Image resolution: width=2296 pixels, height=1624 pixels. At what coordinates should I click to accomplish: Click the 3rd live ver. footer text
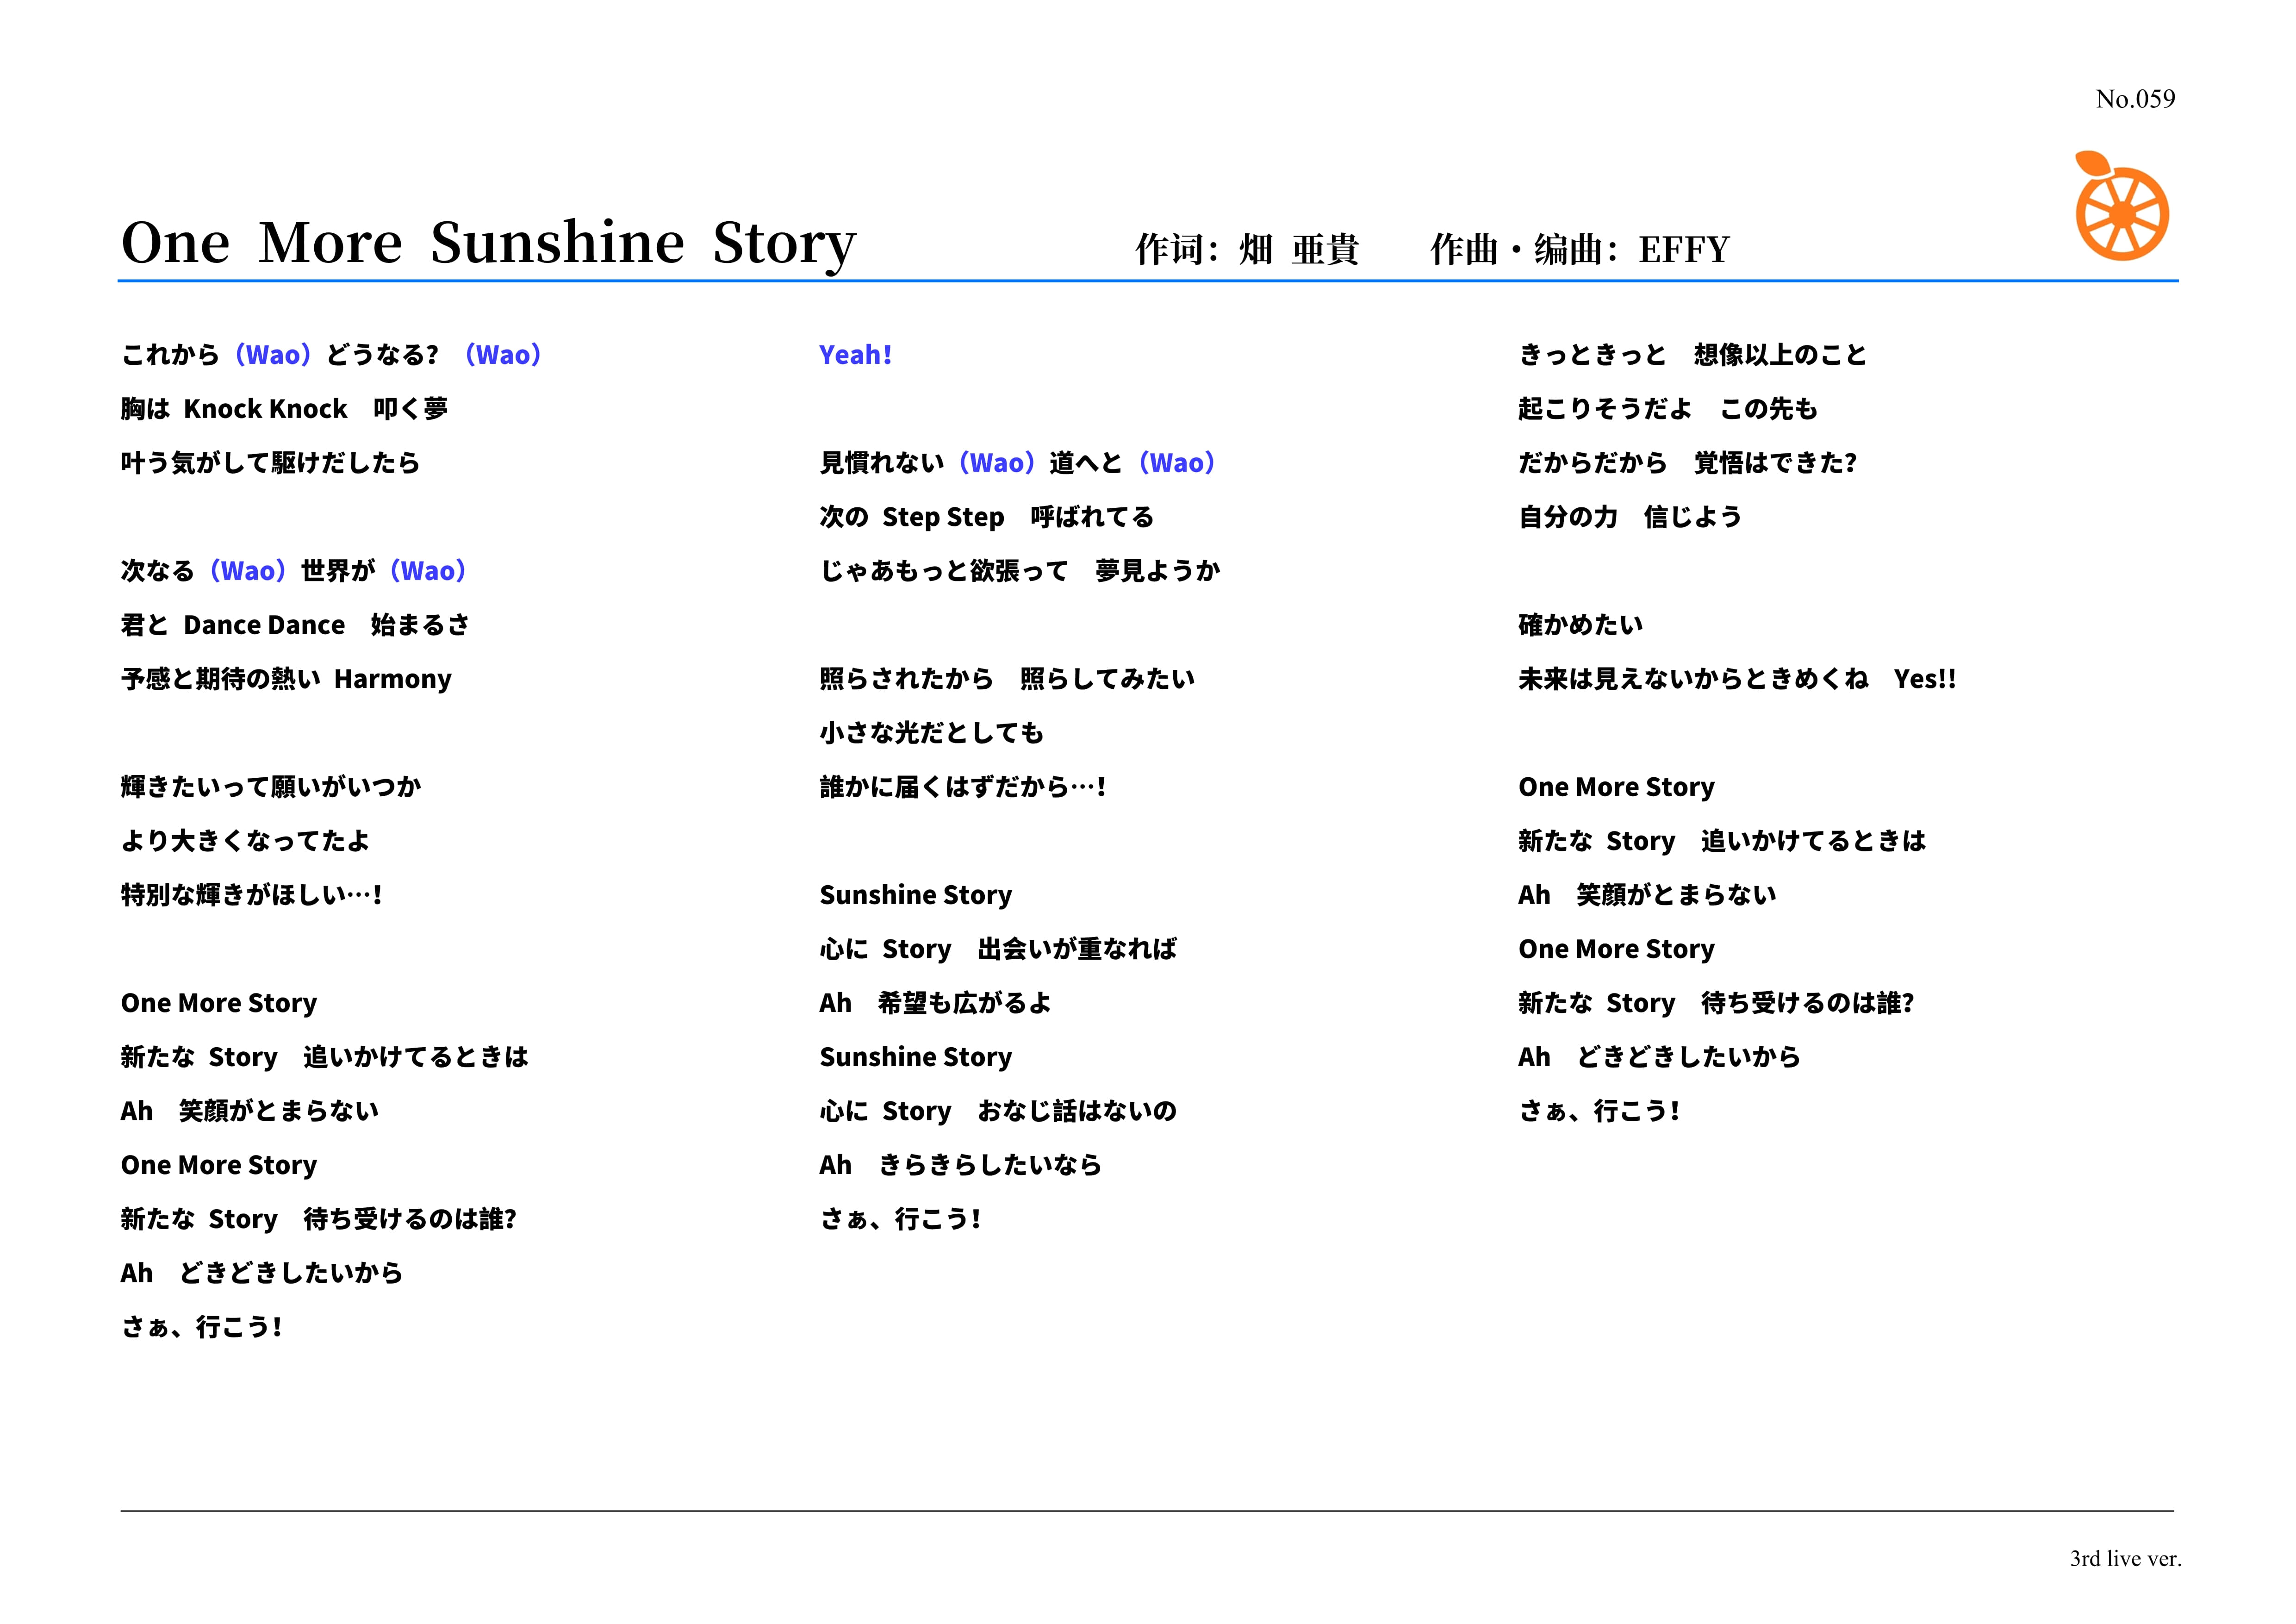[x=2125, y=1558]
